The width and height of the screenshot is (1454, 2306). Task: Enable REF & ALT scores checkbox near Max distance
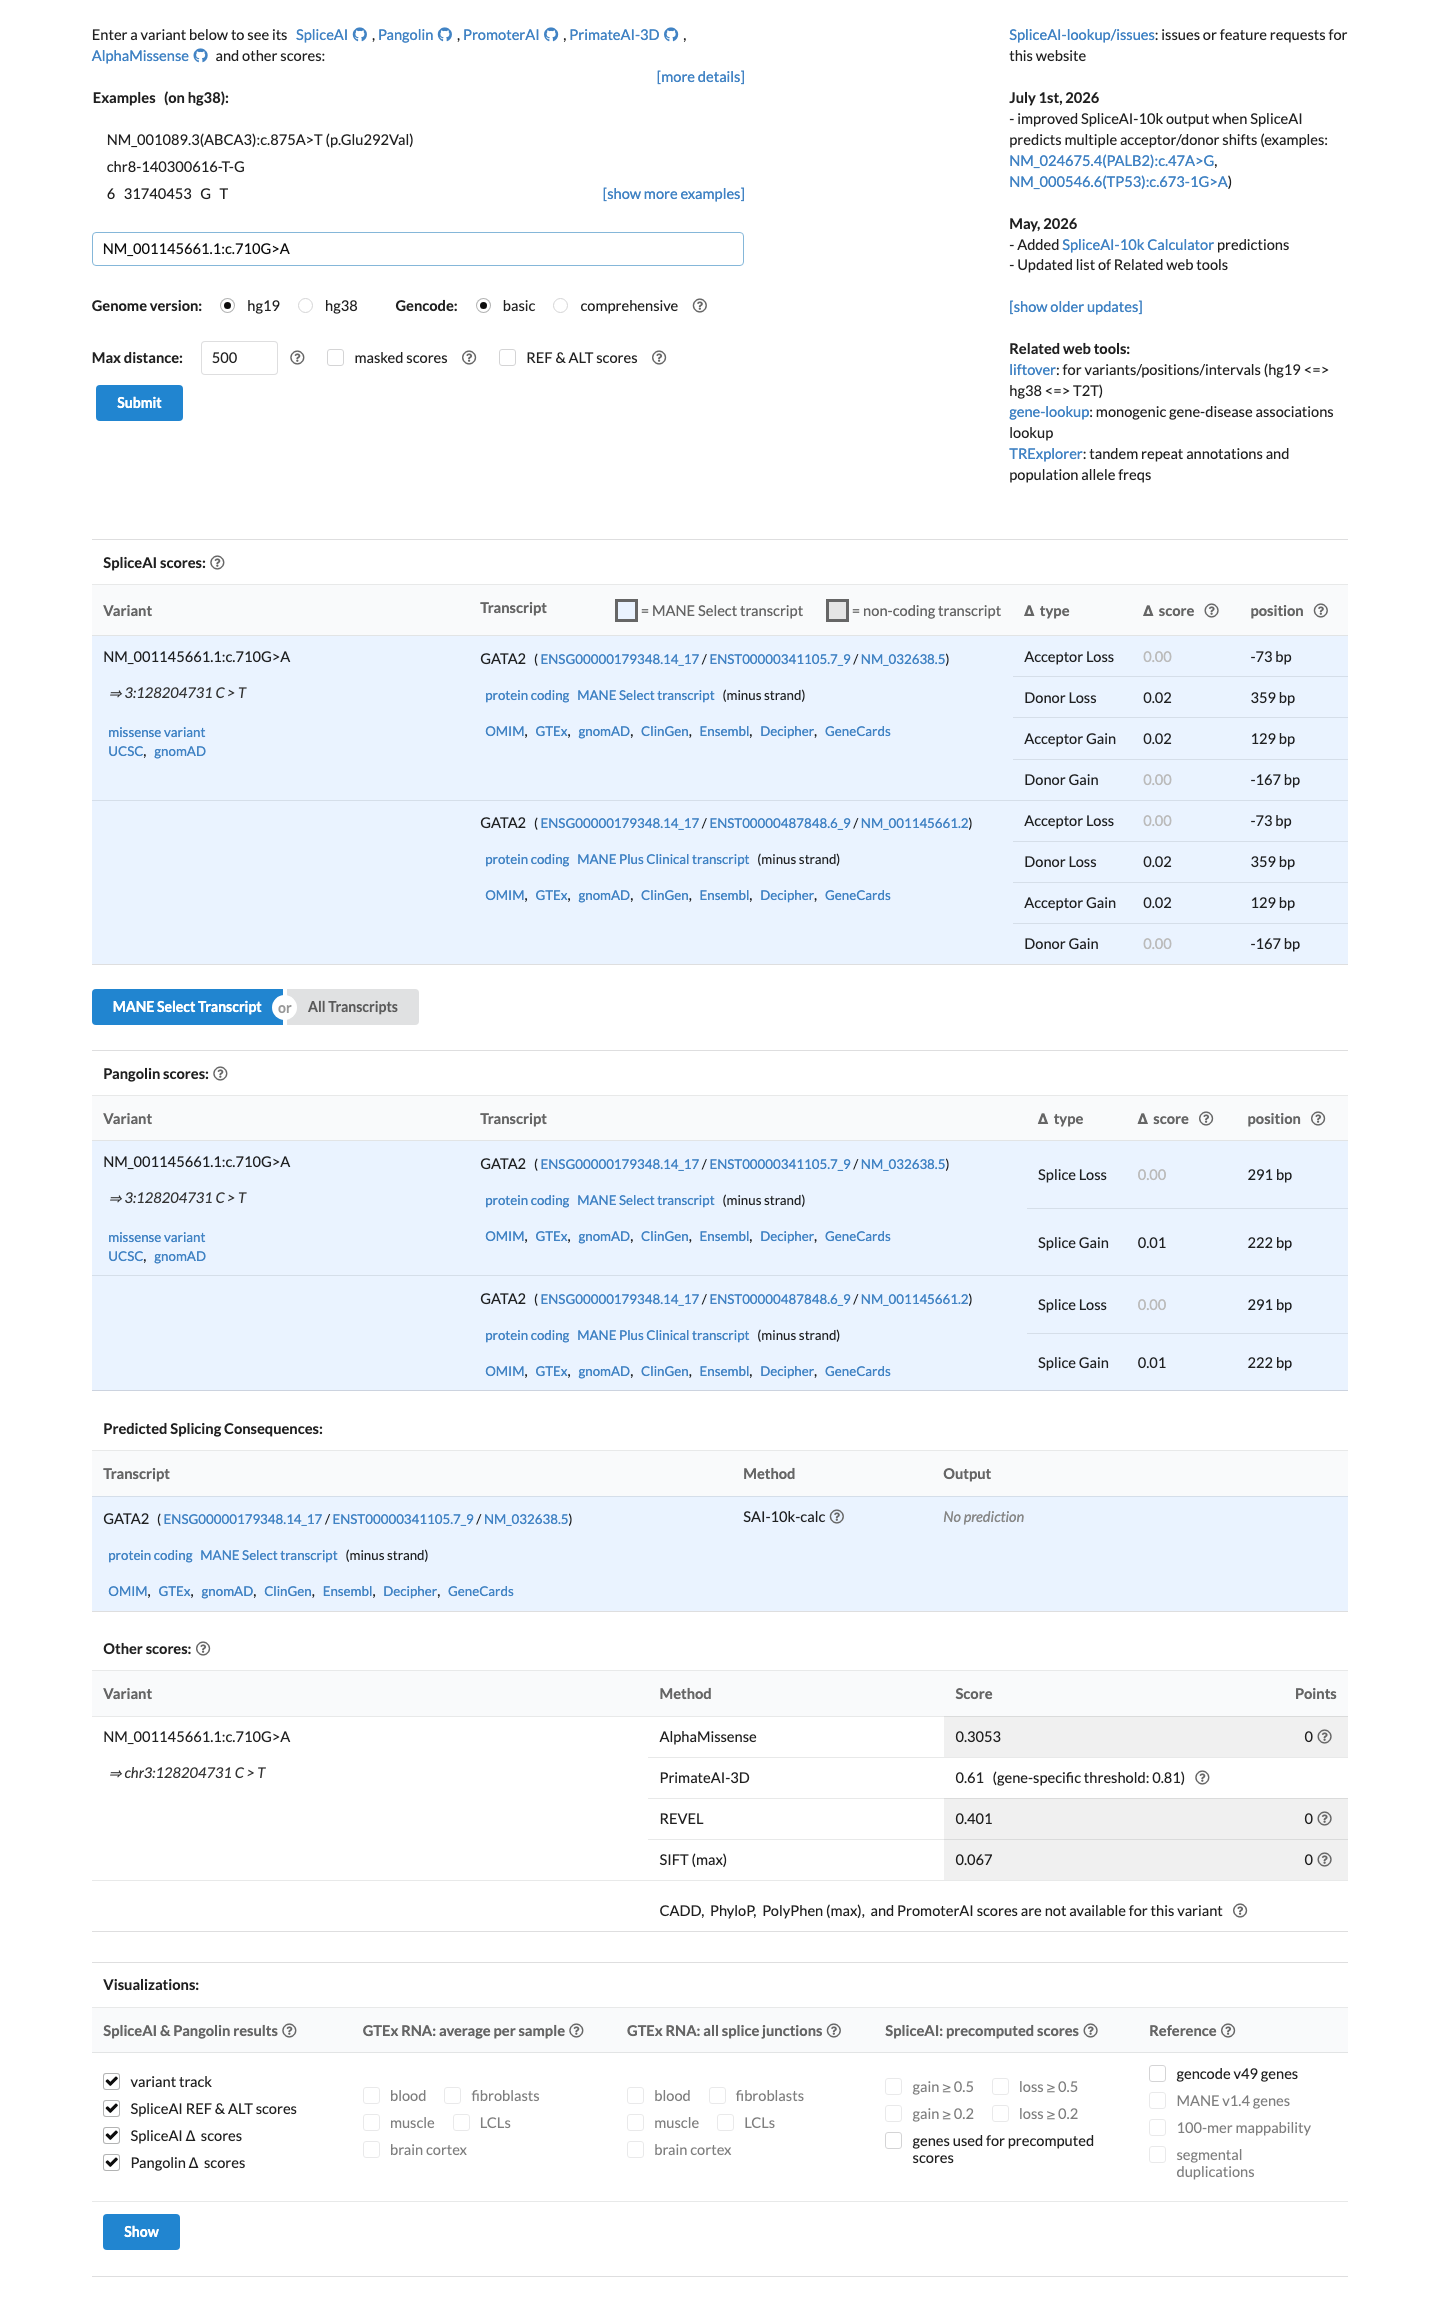[x=508, y=358]
